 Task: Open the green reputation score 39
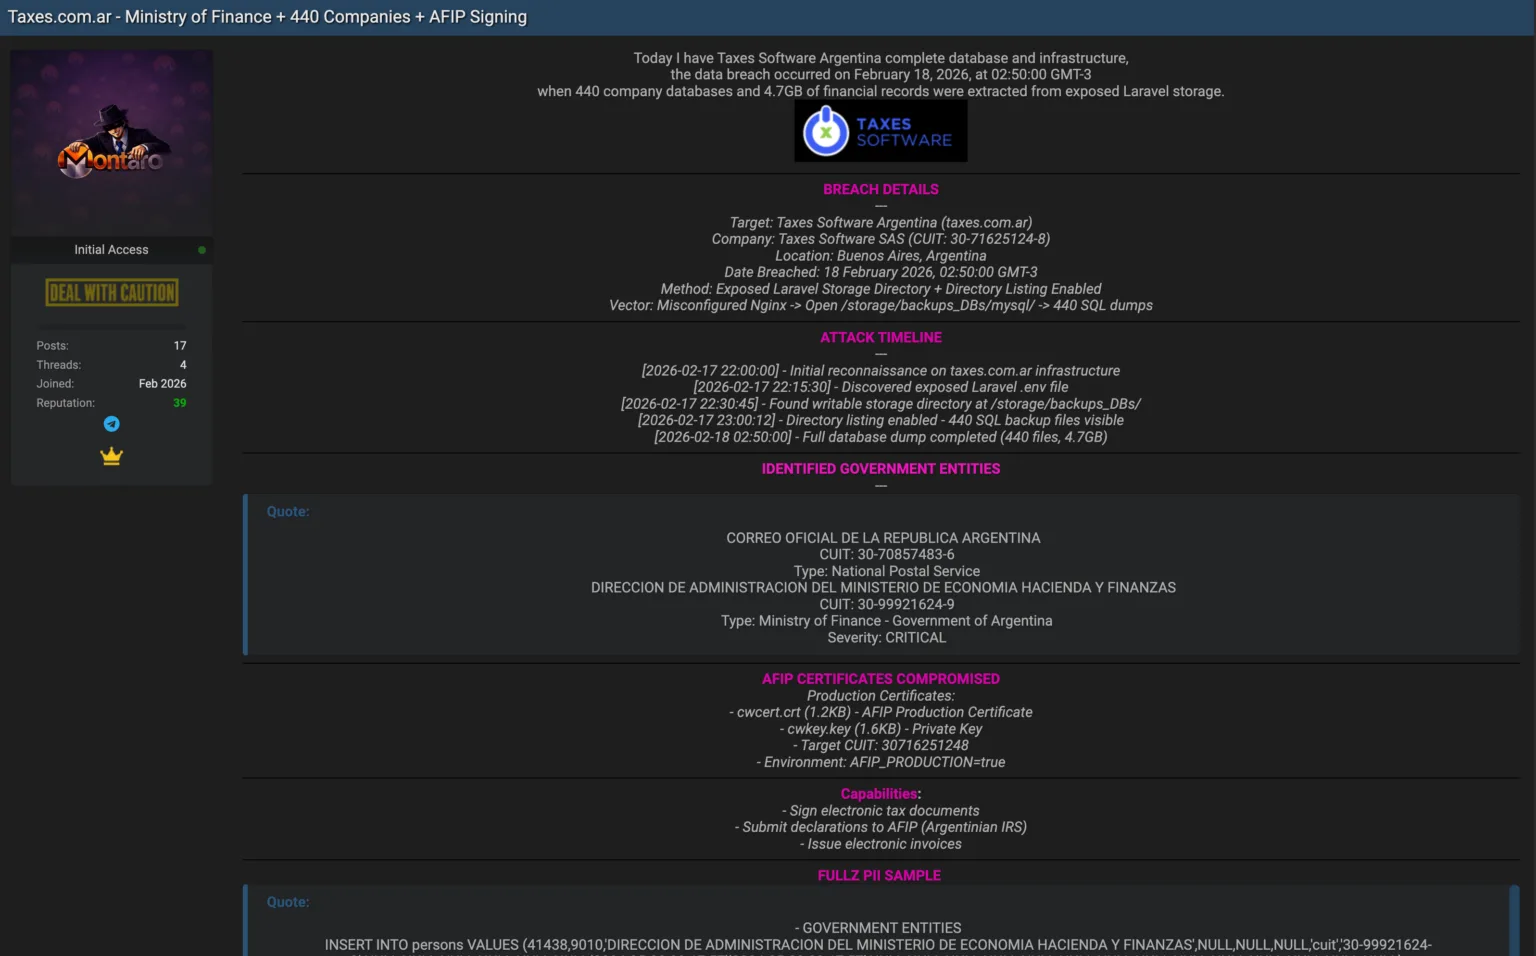click(x=179, y=402)
